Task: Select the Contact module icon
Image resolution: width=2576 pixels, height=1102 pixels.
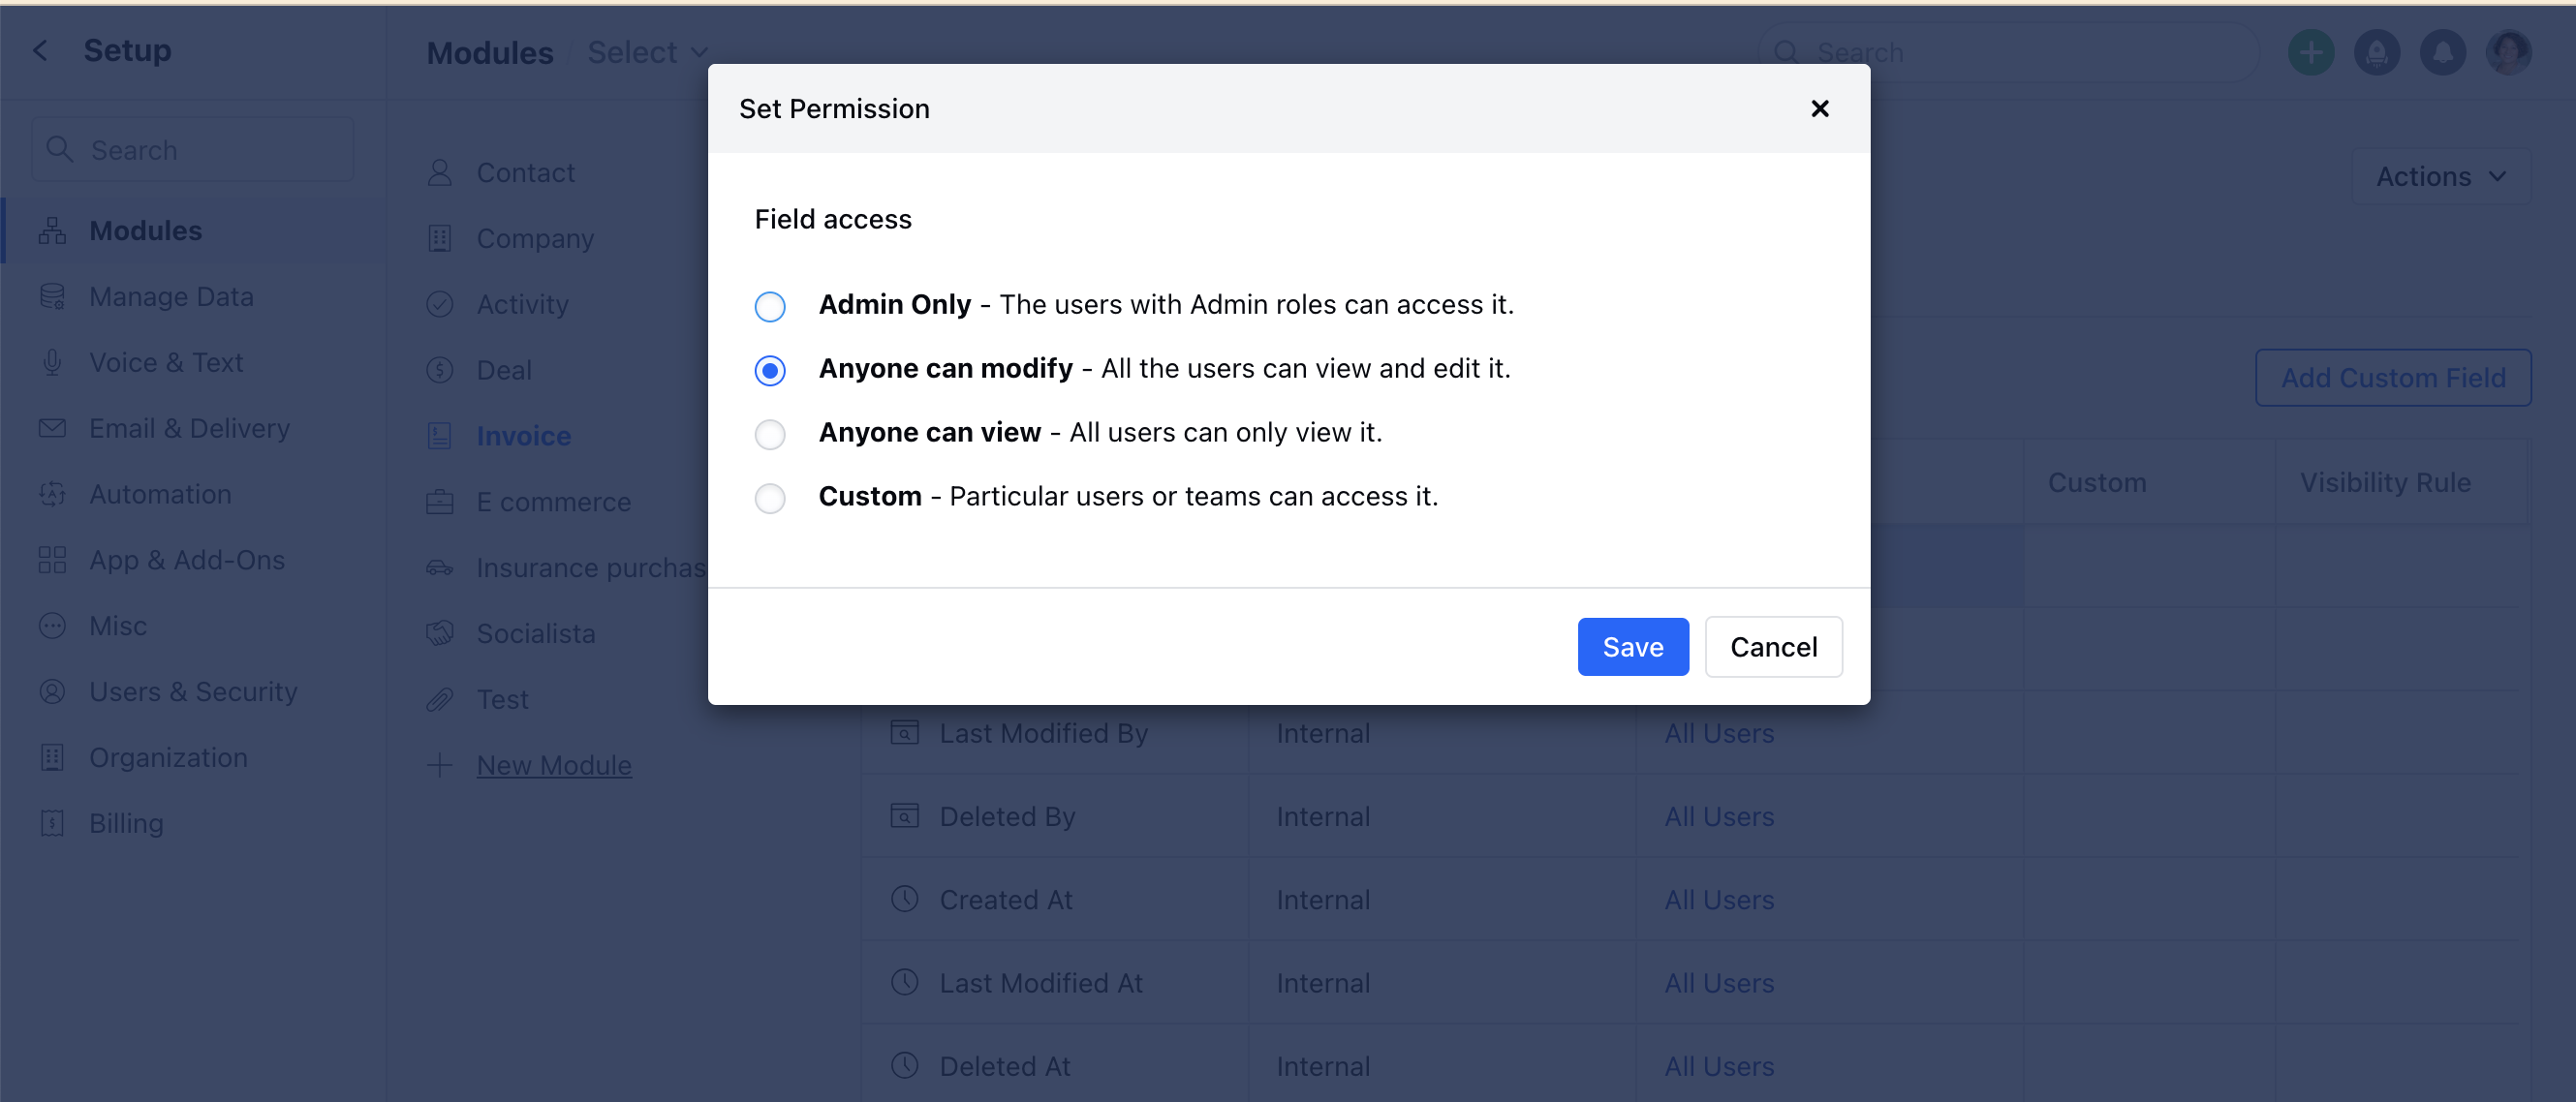Action: click(x=439, y=172)
